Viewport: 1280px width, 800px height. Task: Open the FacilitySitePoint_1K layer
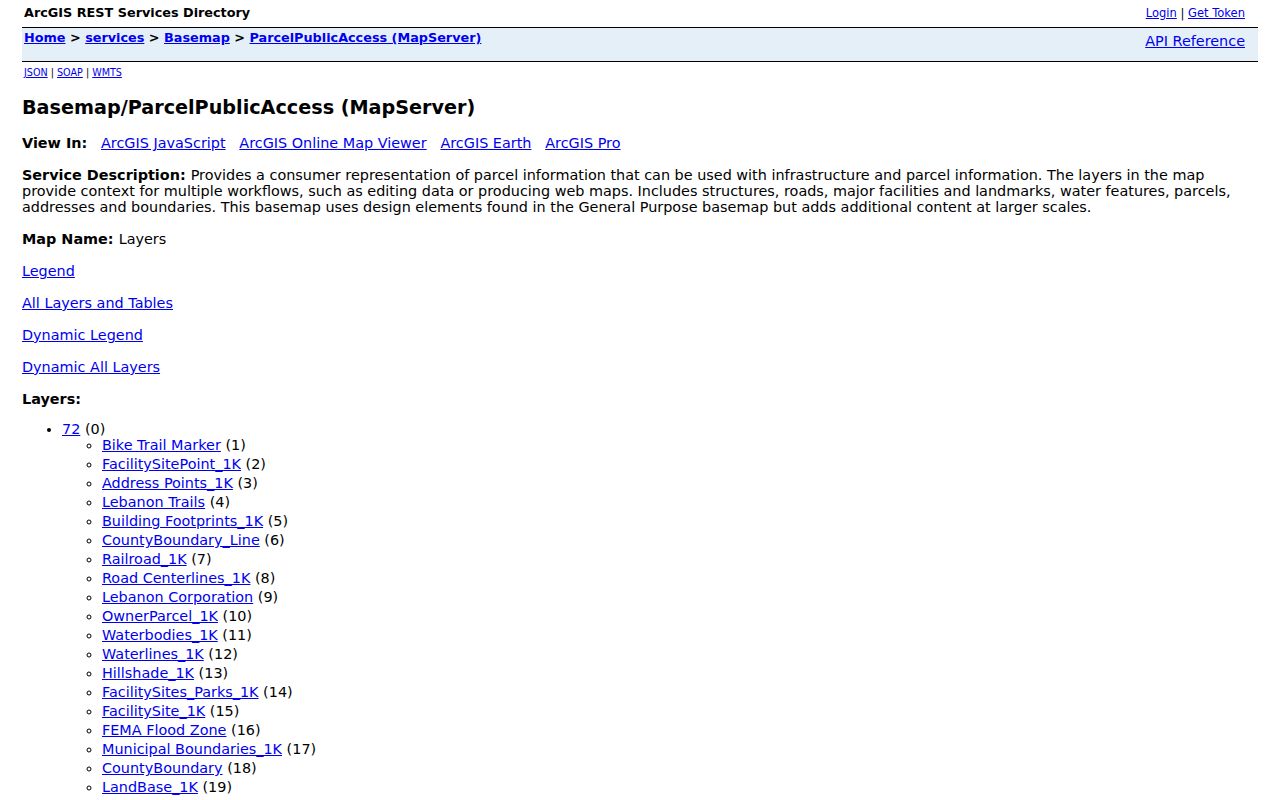pos(172,464)
